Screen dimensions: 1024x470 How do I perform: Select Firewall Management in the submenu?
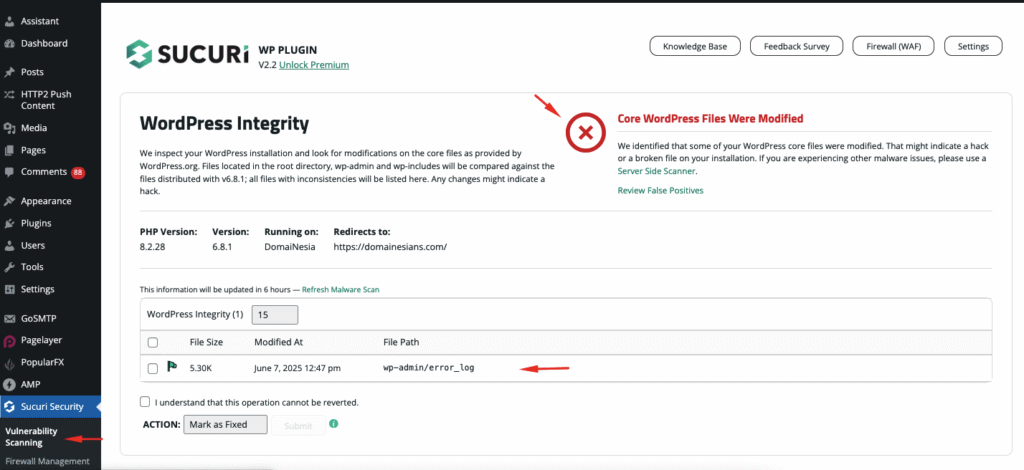(47, 461)
